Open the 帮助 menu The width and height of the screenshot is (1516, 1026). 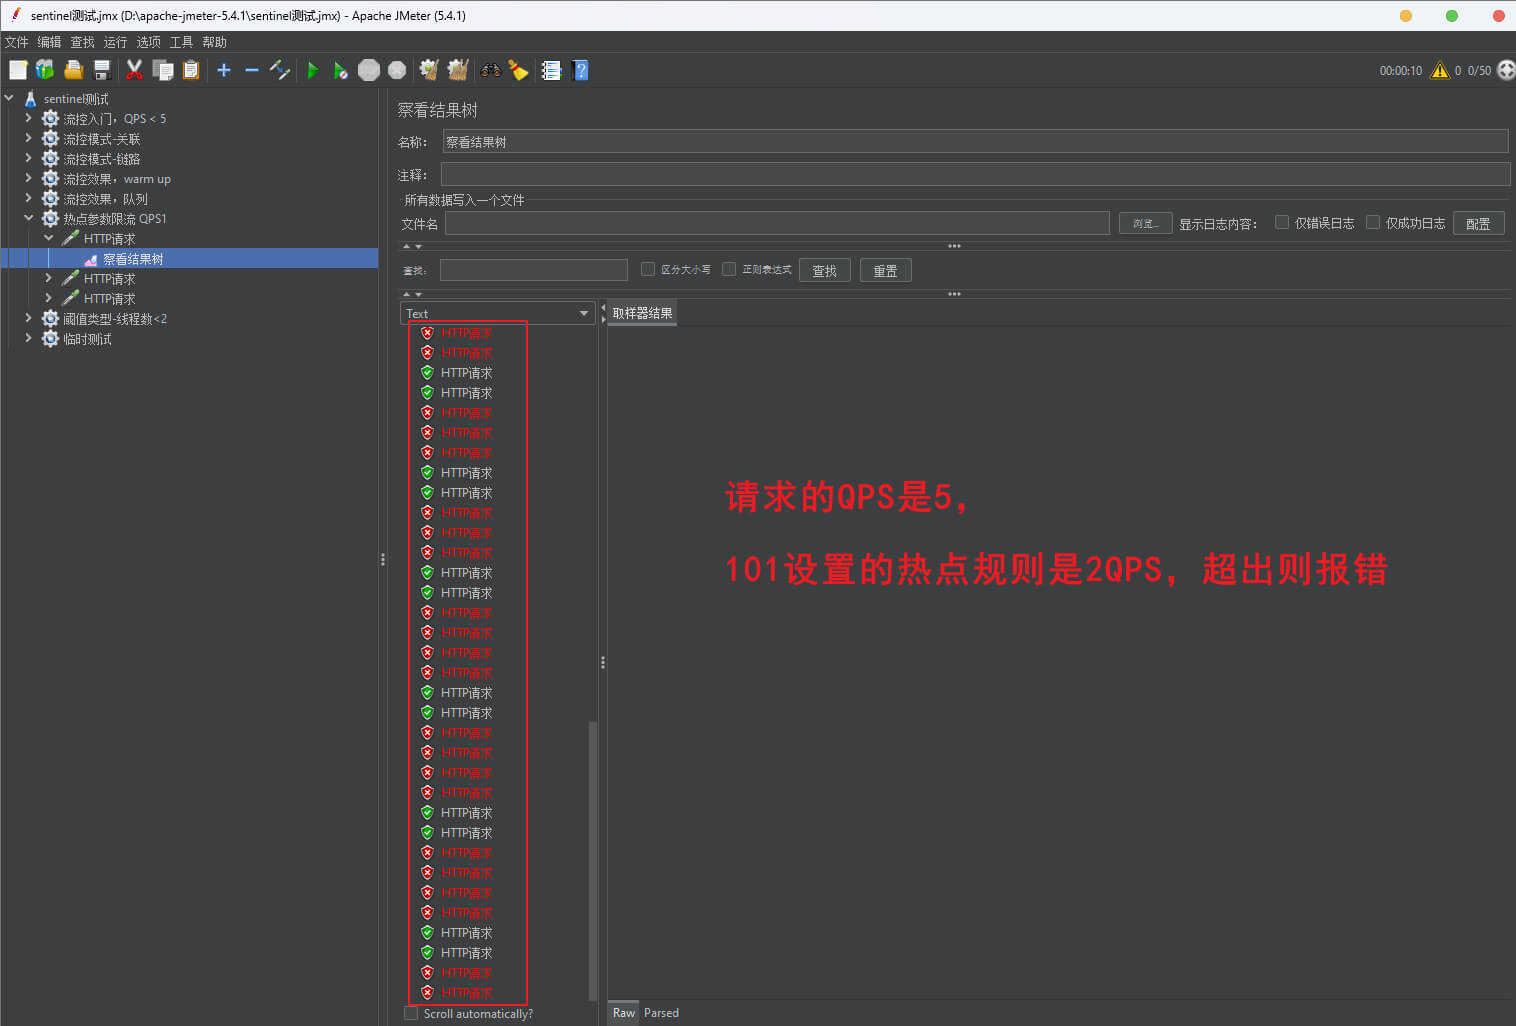(x=215, y=42)
